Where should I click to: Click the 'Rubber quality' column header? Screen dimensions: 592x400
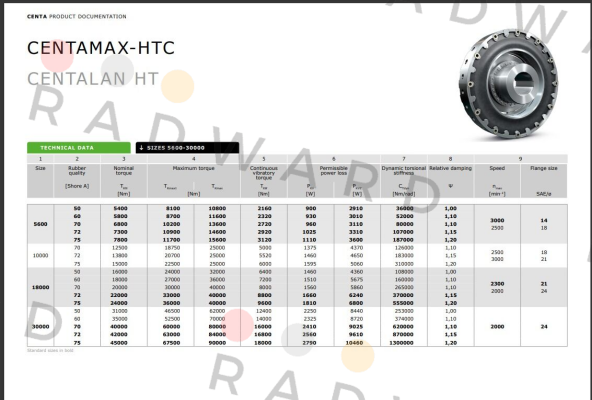pos(77,170)
